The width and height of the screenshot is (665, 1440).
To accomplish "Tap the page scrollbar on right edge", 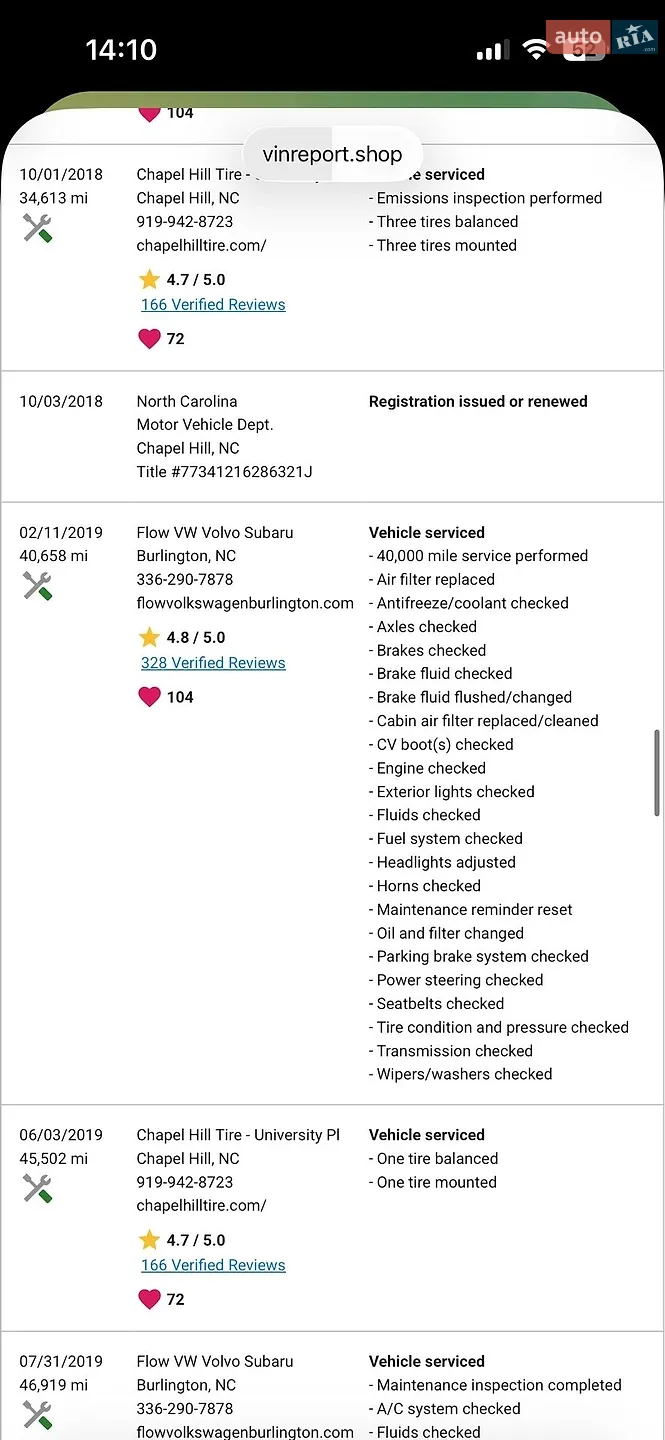I will pyautogui.click(x=656, y=772).
